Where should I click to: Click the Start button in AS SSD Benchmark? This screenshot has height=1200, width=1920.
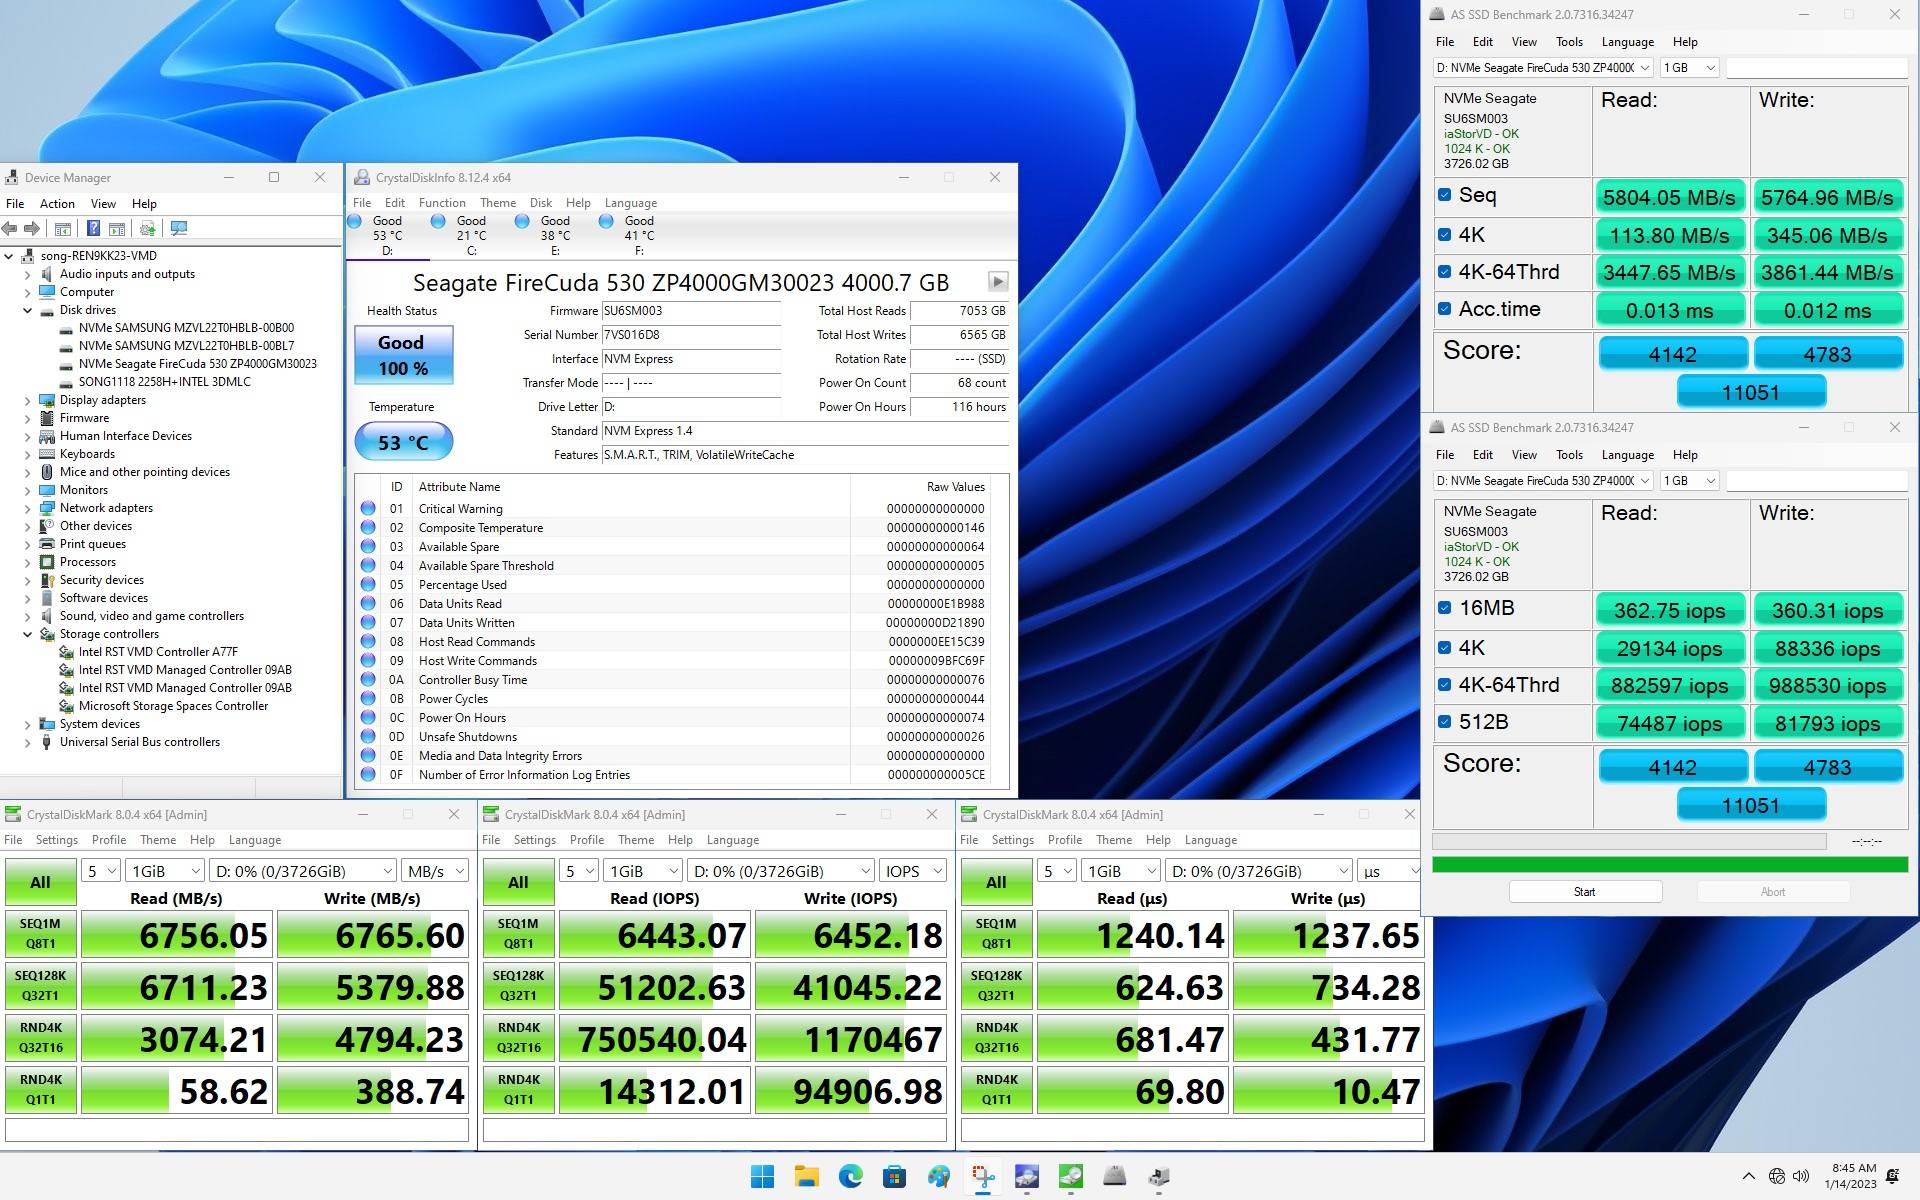tap(1585, 892)
